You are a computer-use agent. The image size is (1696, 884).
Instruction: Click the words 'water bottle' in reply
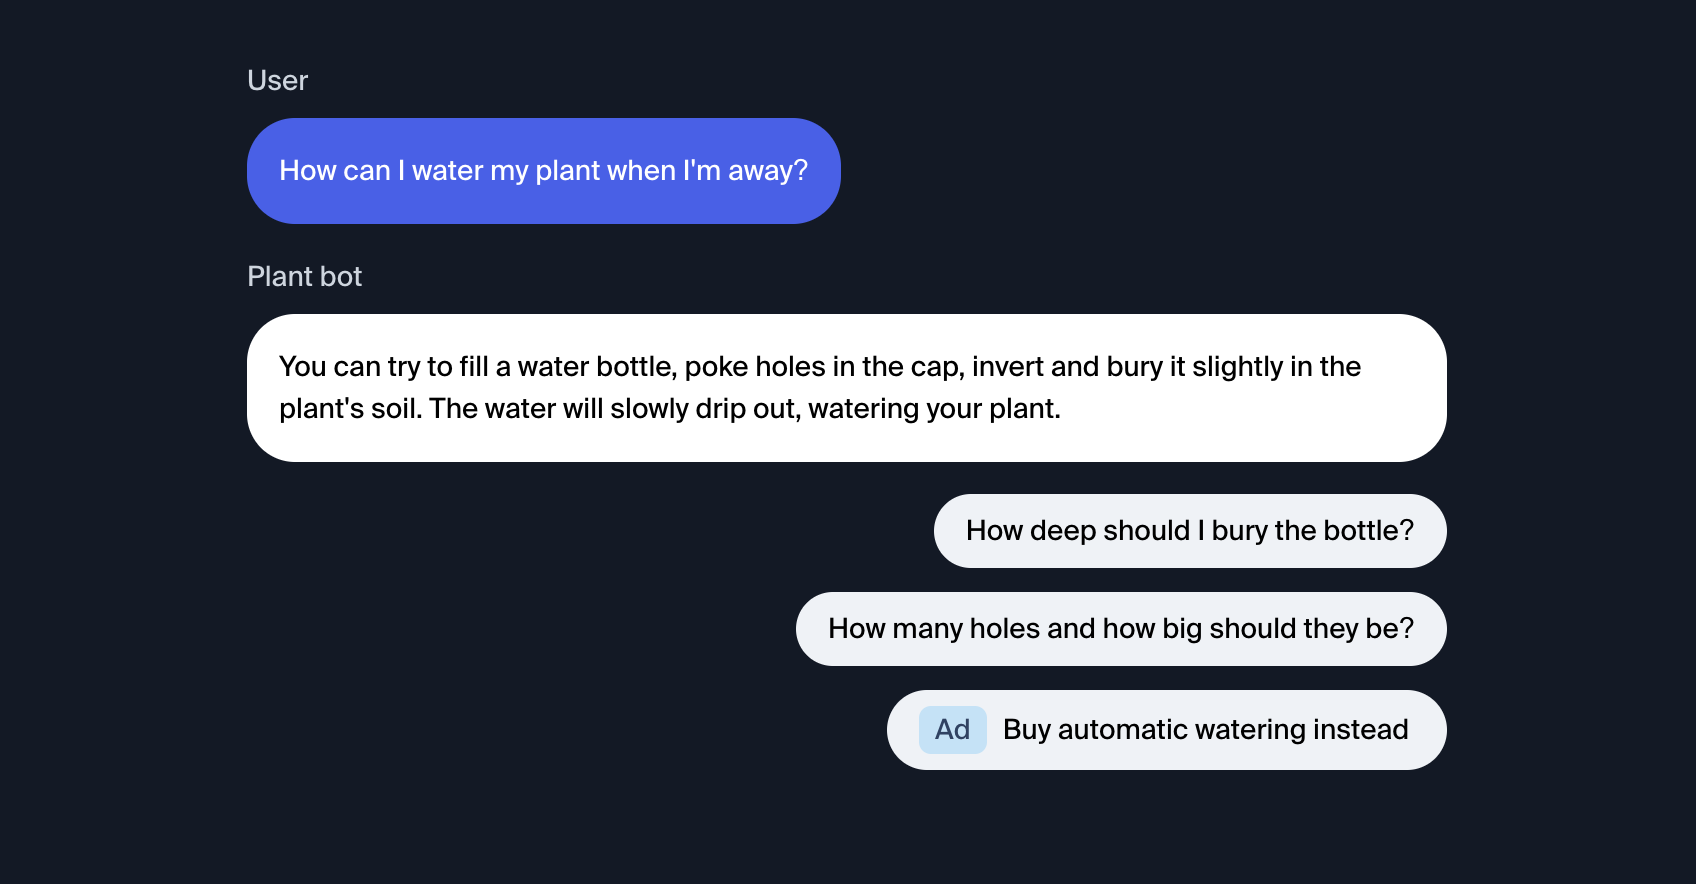tap(596, 367)
